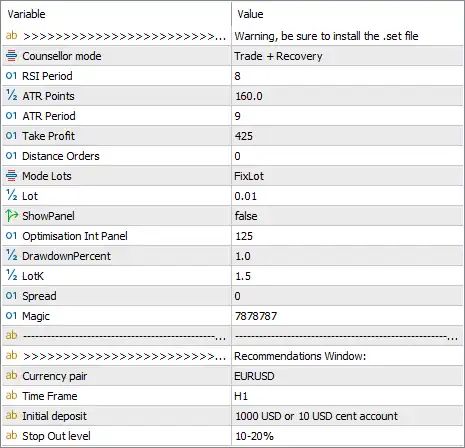The height and width of the screenshot is (448, 465).
Task: Click the string 'ab' icon beside Currency pair
Action: coord(11,376)
